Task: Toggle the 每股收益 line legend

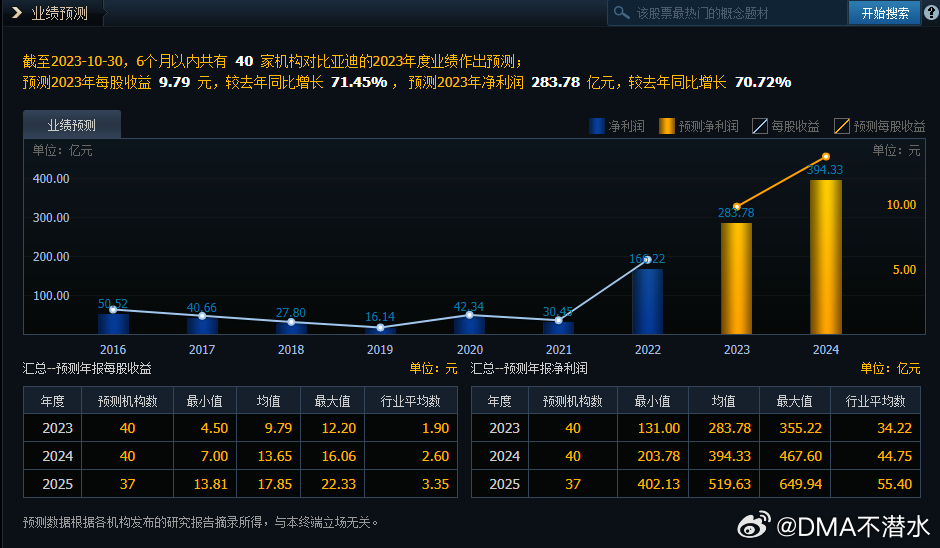Action: click(x=785, y=126)
